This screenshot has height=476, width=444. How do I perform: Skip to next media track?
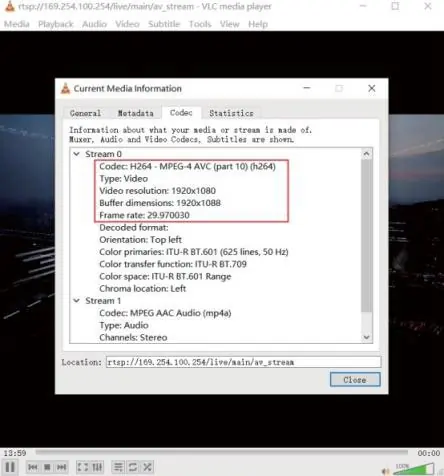62,467
